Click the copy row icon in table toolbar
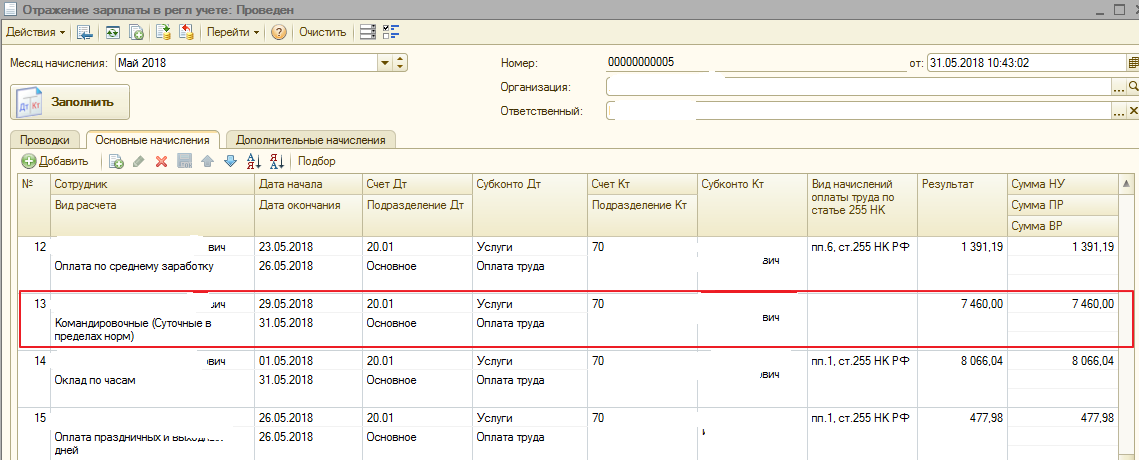The width and height of the screenshot is (1139, 460). [116, 161]
